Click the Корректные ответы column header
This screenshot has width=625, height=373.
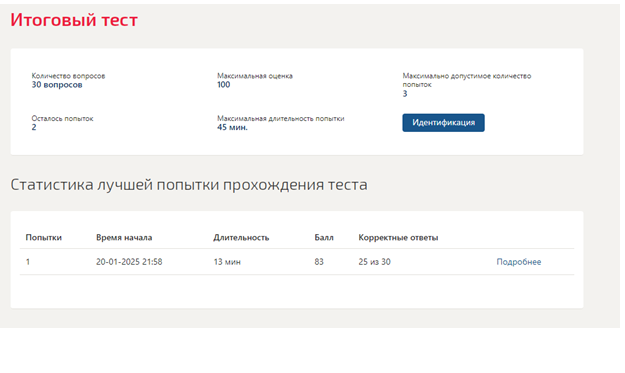coord(398,238)
